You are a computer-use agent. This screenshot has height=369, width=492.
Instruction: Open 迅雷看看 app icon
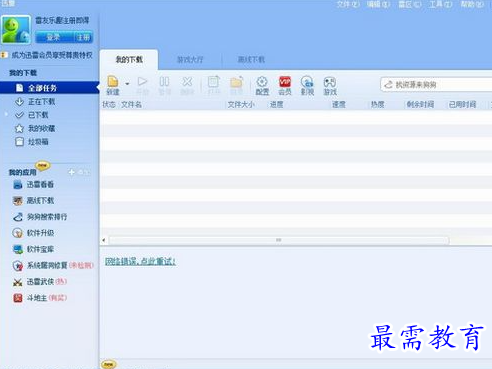[x=18, y=184]
